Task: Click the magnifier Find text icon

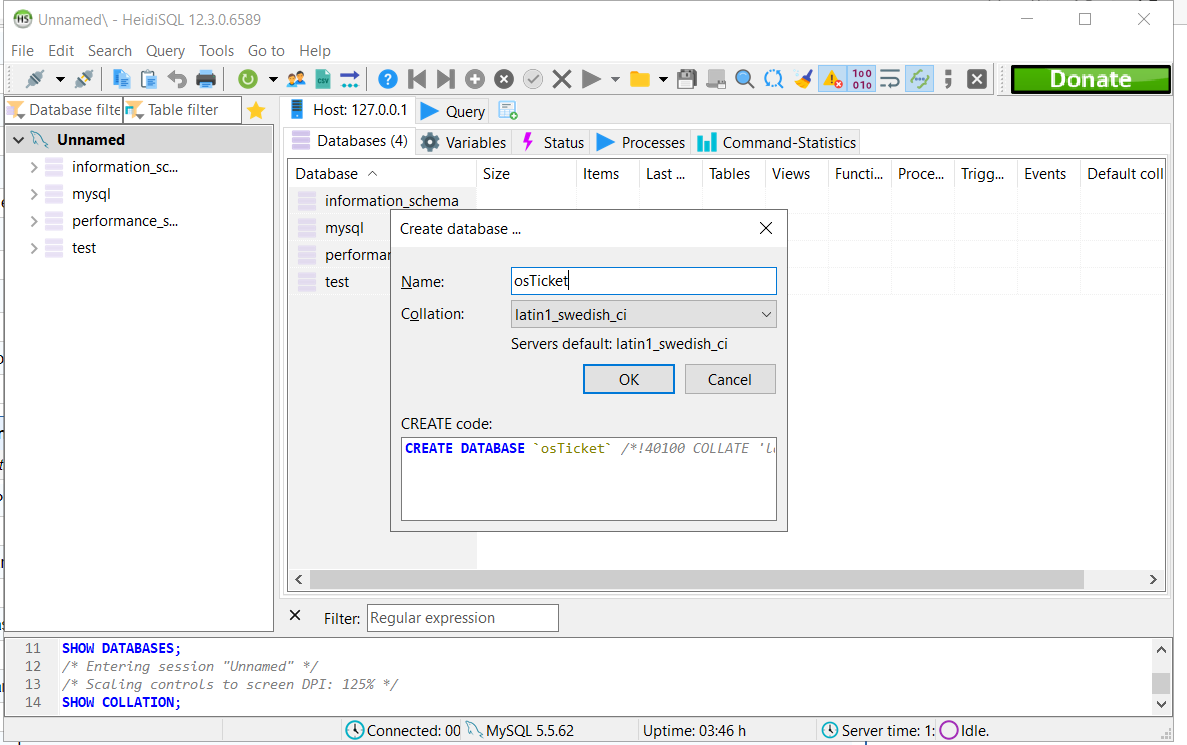Action: pyautogui.click(x=745, y=79)
